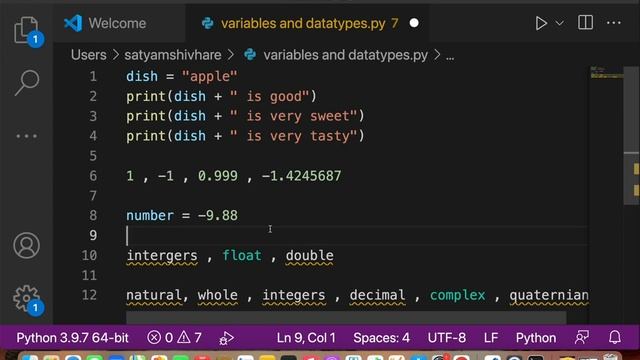Show additional views ellipsis in activity bar
The width and height of the screenshot is (640, 360).
click(x=27, y=136)
